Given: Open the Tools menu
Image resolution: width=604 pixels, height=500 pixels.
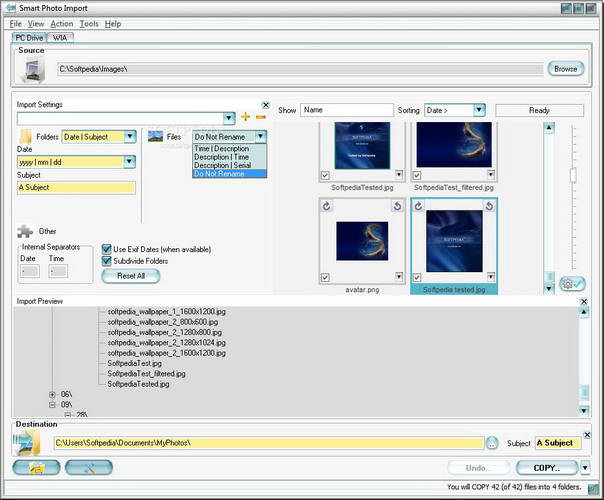Looking at the screenshot, I should click(x=89, y=23).
